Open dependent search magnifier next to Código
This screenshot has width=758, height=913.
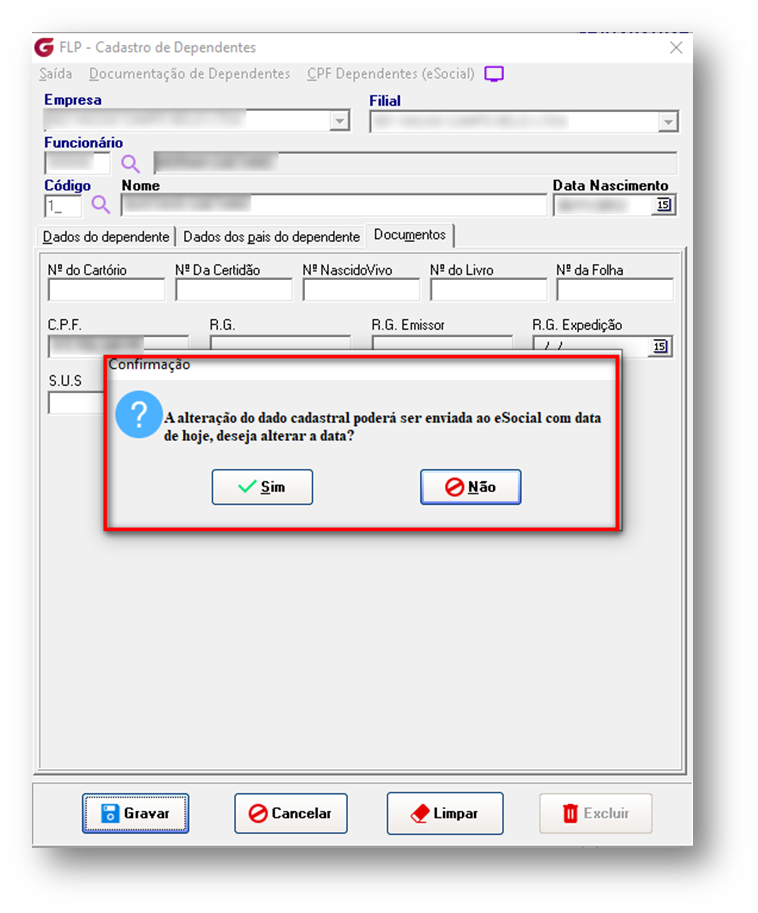pyautogui.click(x=101, y=204)
